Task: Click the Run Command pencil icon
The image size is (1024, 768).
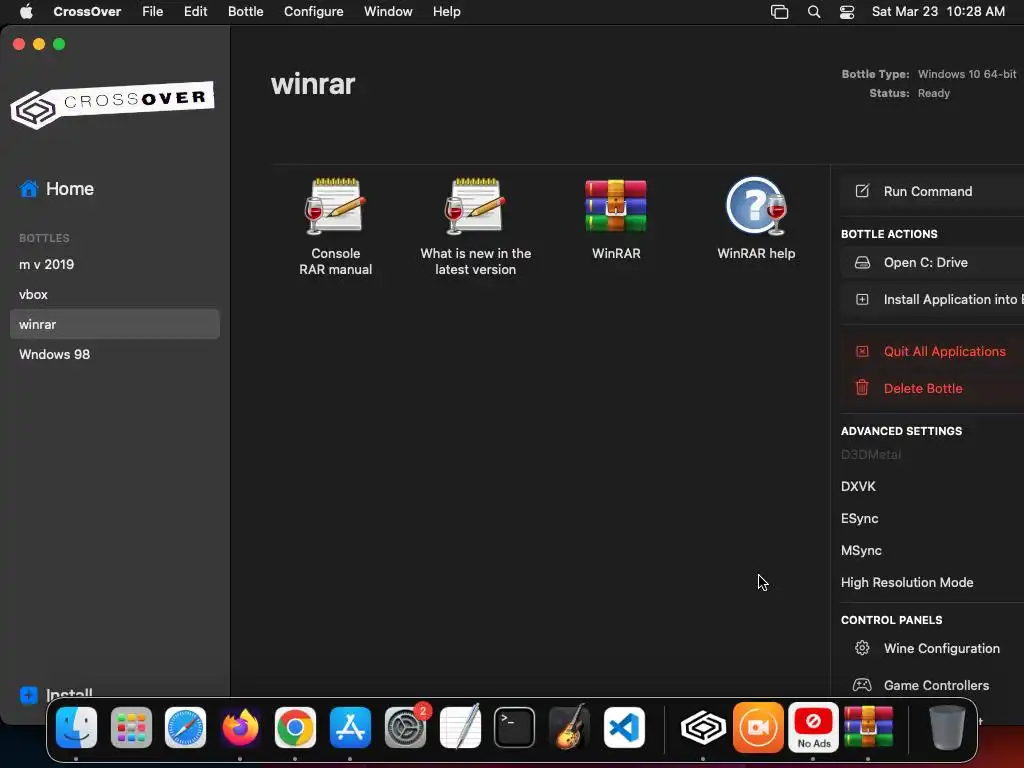Action: coord(862,191)
